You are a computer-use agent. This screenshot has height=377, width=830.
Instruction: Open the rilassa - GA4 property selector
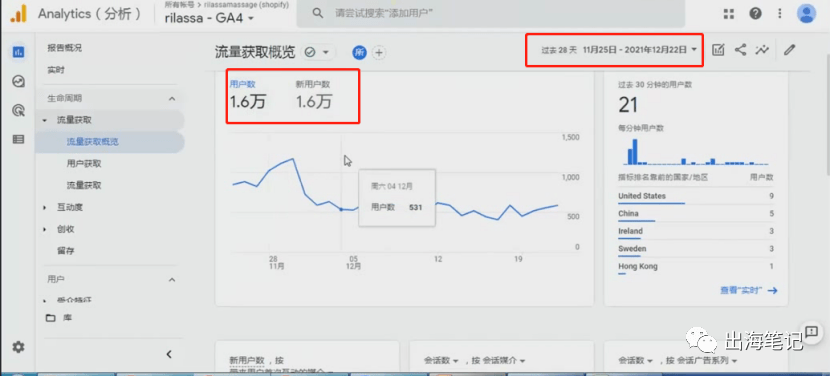tap(209, 19)
